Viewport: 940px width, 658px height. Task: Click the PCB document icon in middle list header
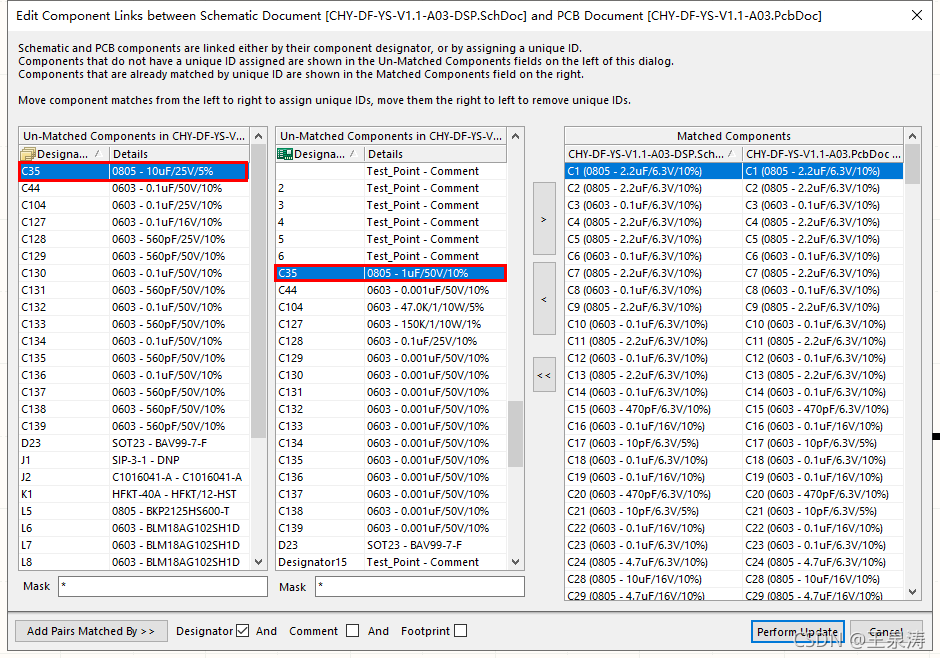click(286, 154)
